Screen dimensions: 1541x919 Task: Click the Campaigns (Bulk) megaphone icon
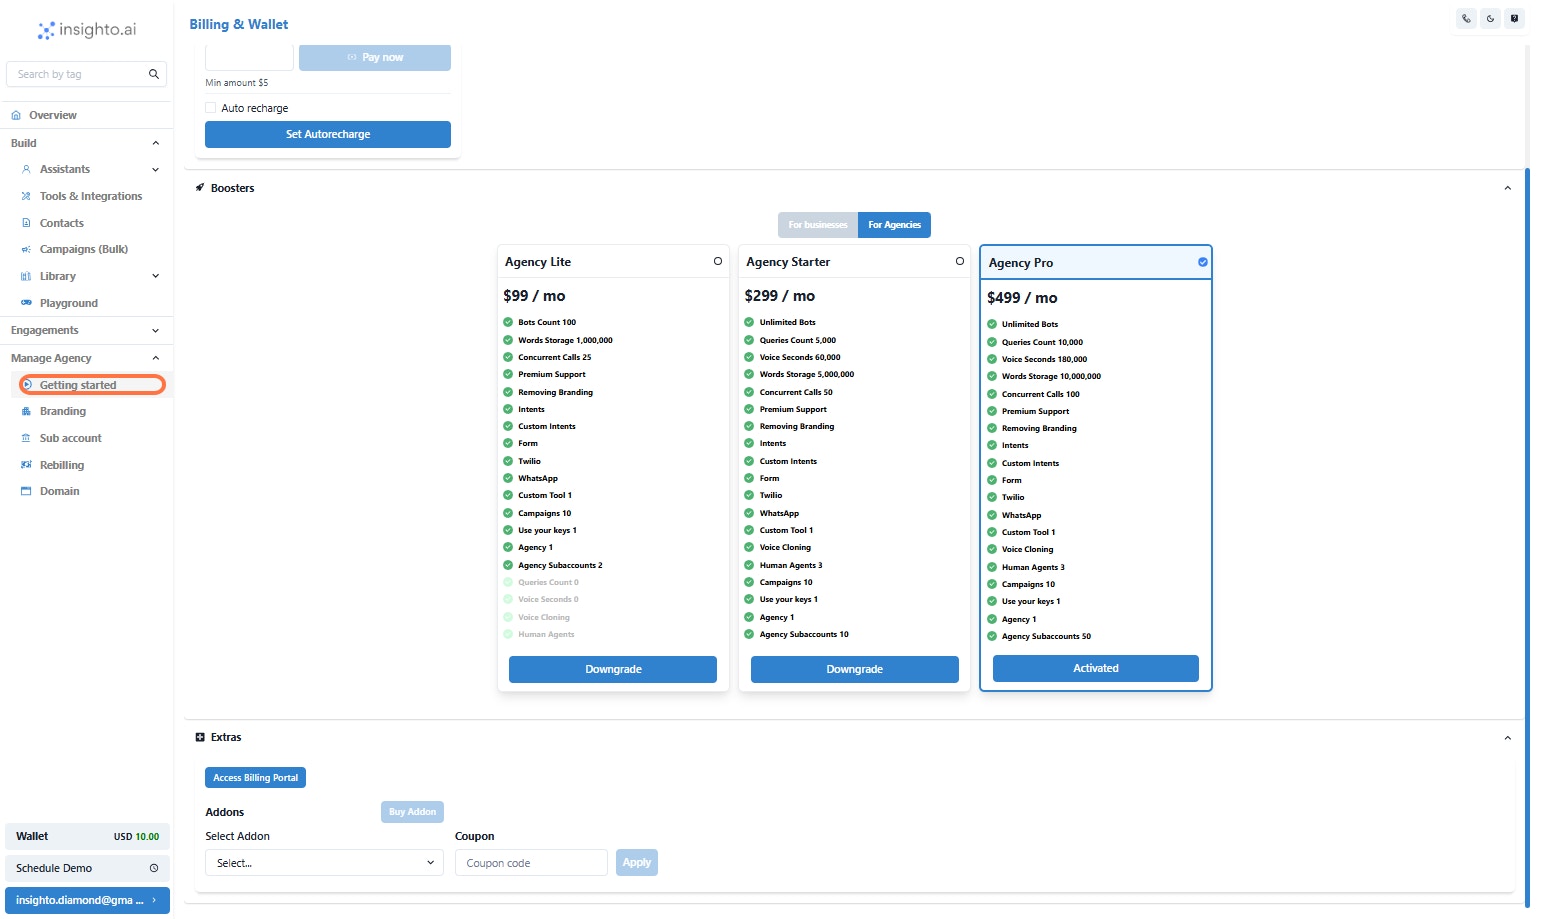pos(26,249)
